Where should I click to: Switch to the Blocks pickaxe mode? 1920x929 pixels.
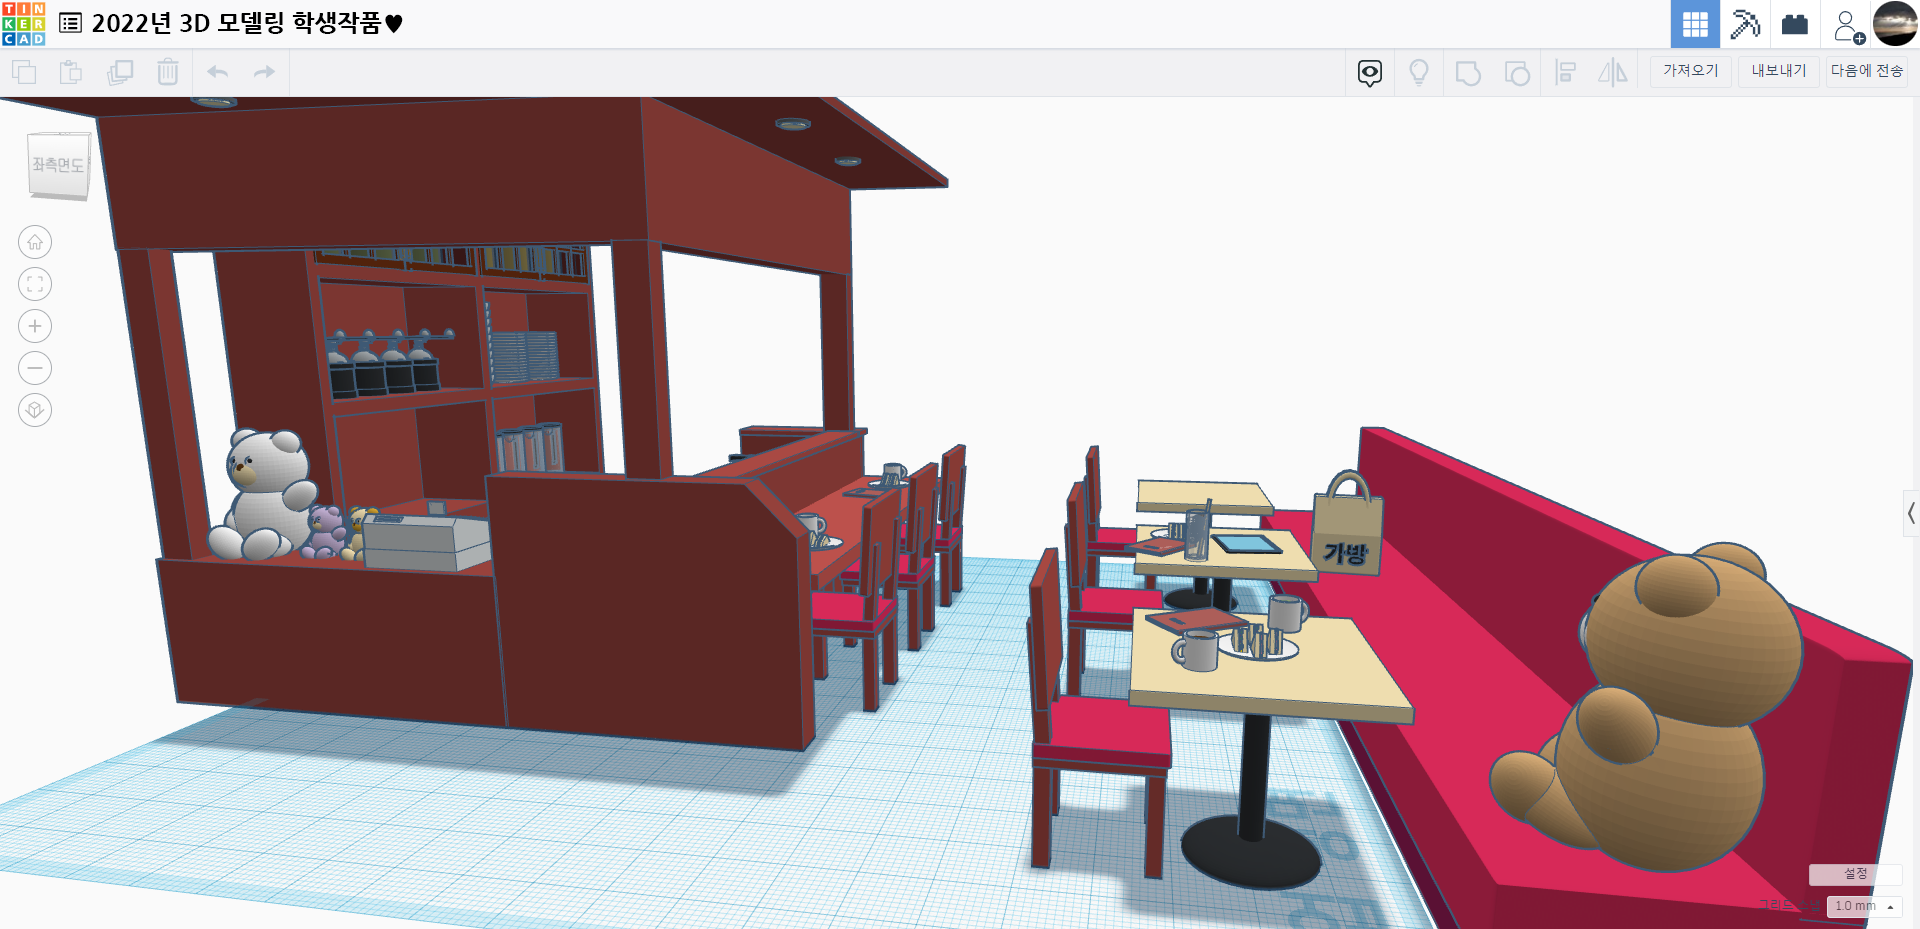click(1745, 24)
